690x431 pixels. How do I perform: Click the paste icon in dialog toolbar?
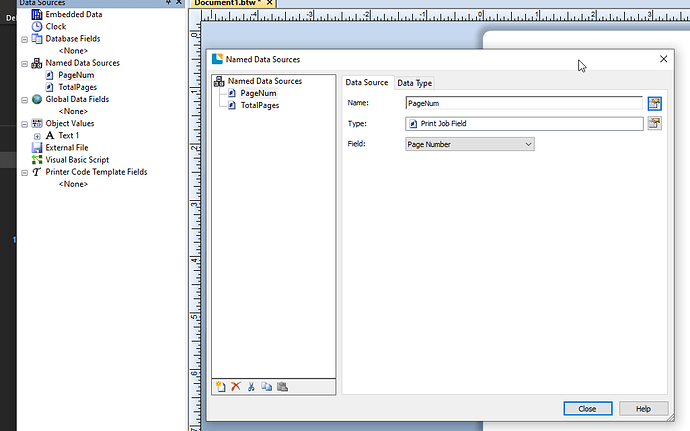[x=283, y=387]
